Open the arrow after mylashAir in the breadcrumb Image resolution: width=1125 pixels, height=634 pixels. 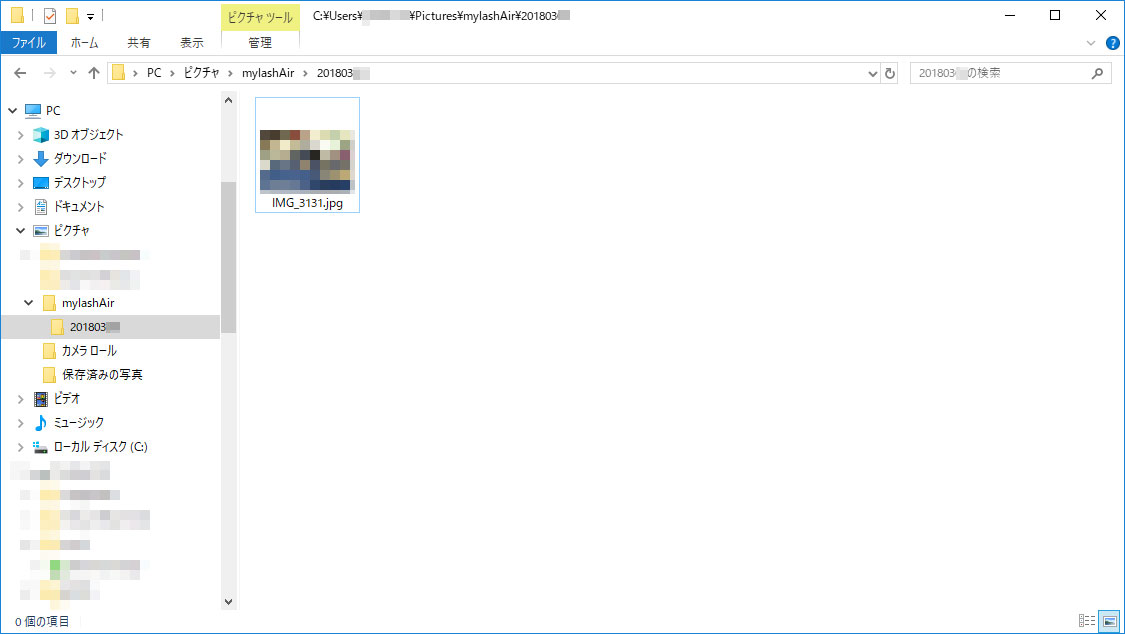(305, 73)
